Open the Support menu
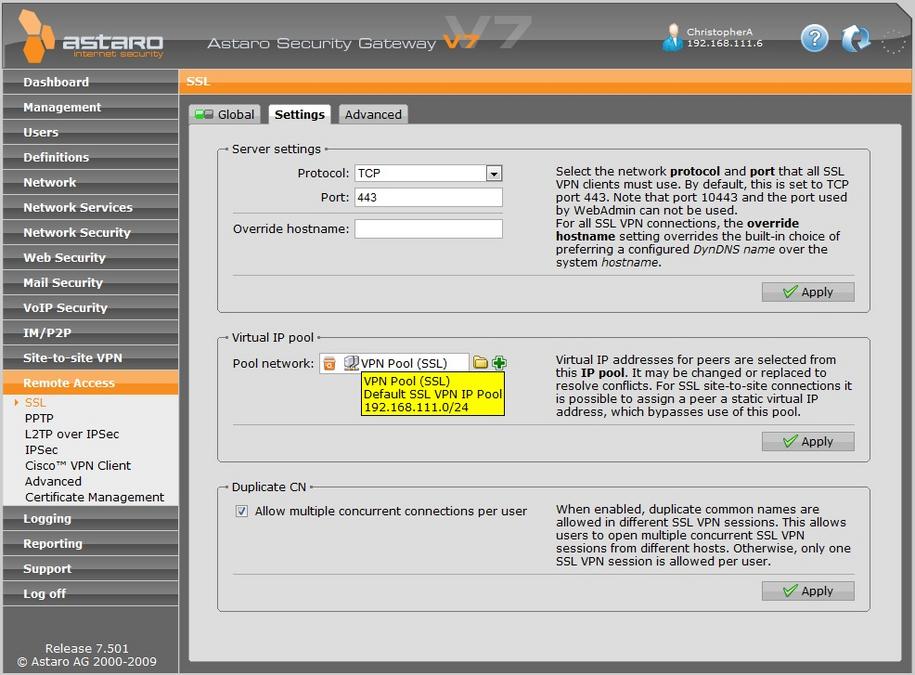The width and height of the screenshot is (915, 675). (91, 569)
